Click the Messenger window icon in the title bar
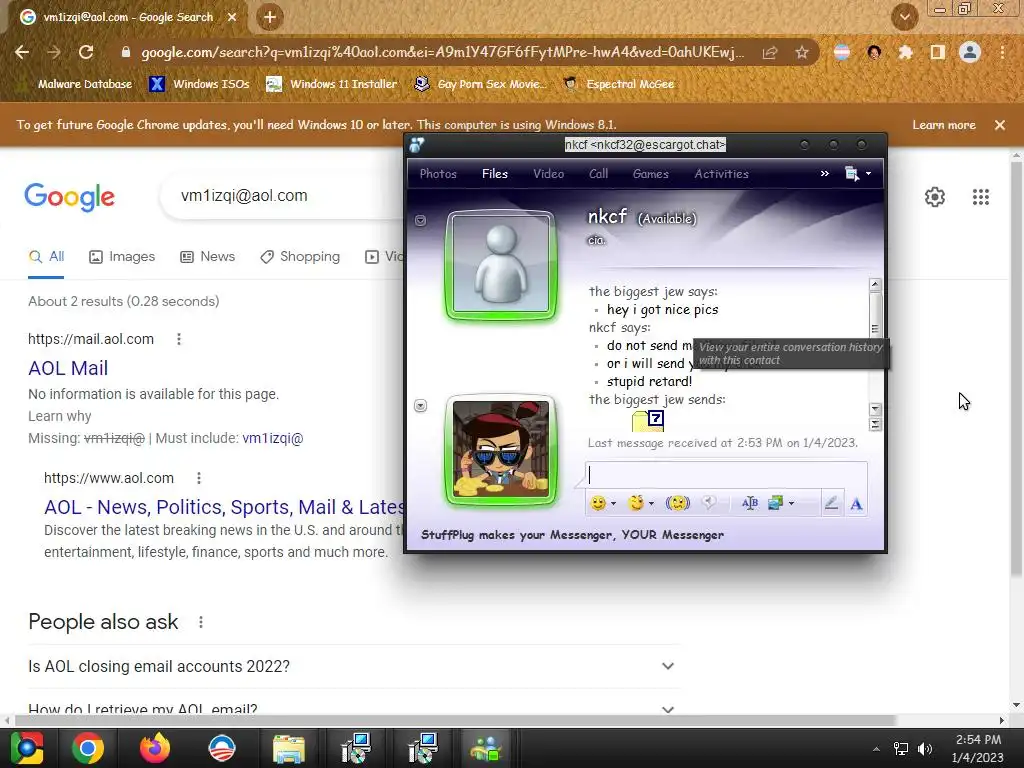 tap(417, 145)
